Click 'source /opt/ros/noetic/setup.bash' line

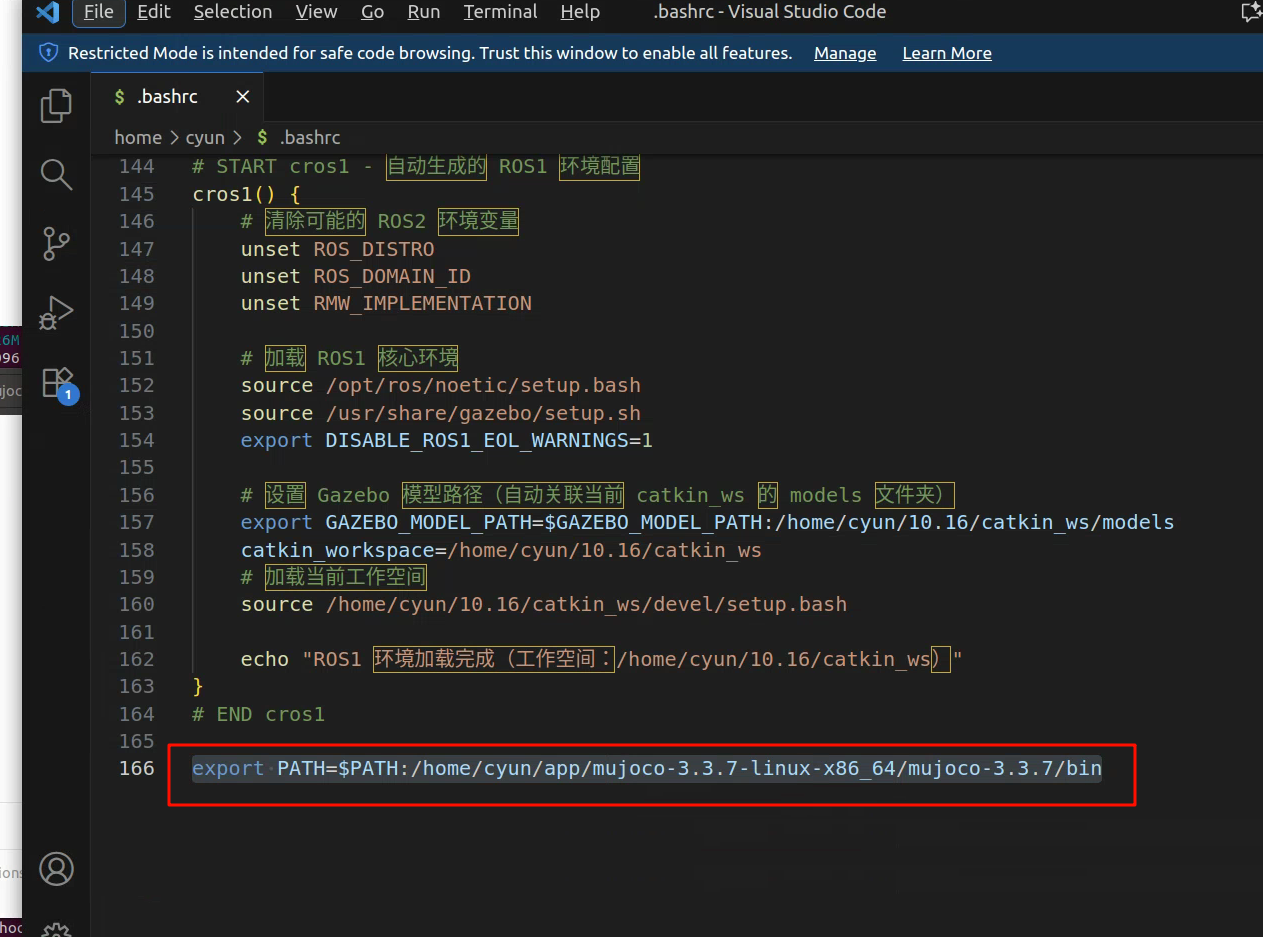440,385
